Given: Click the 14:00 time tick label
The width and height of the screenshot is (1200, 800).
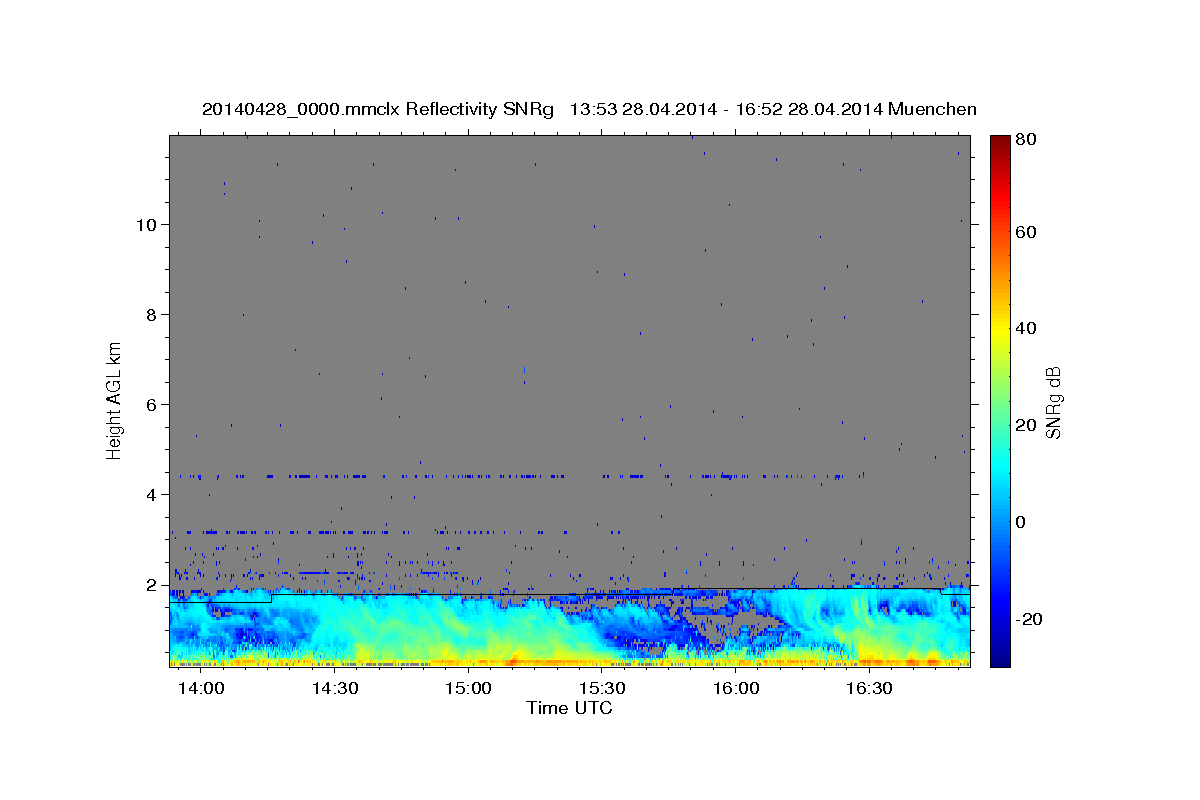Looking at the screenshot, I should 201,689.
